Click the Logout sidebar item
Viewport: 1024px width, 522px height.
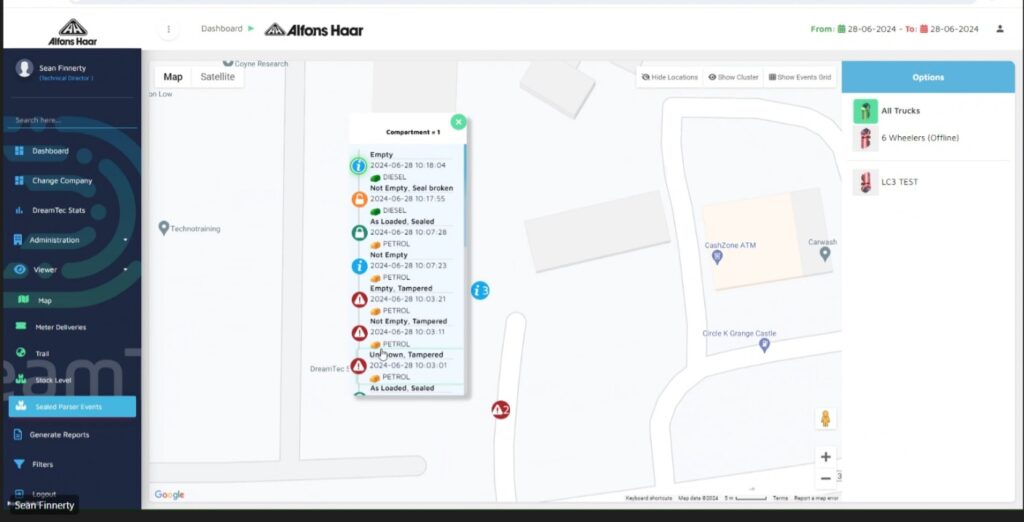click(44, 494)
